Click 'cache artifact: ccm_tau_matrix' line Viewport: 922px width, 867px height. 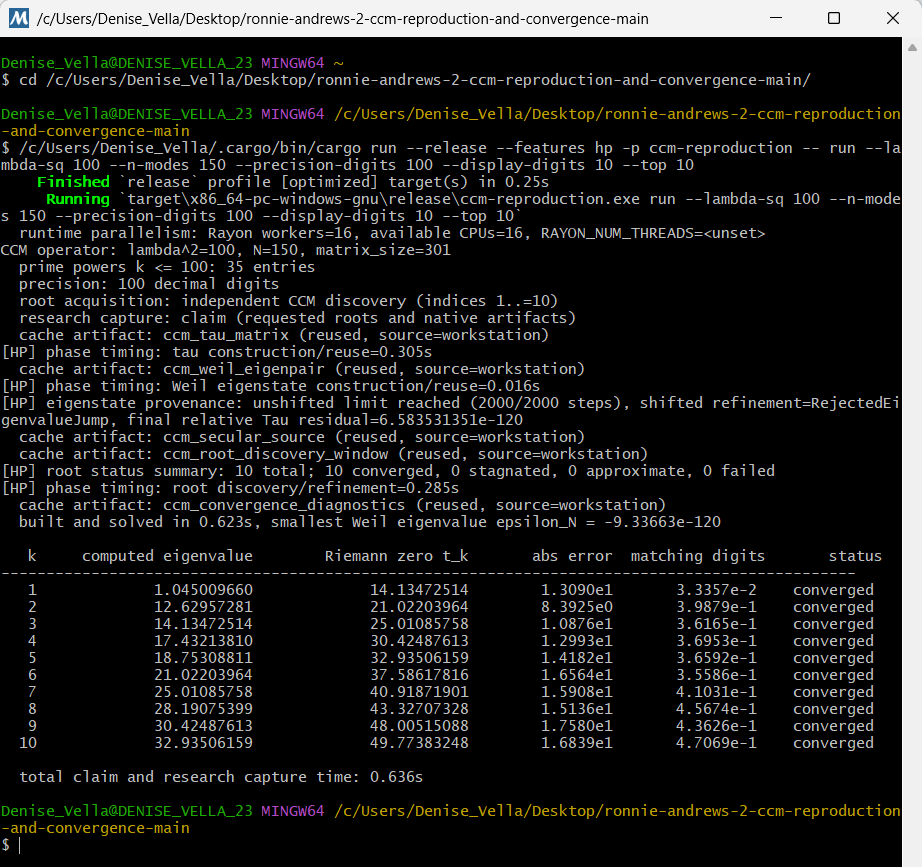tap(284, 335)
